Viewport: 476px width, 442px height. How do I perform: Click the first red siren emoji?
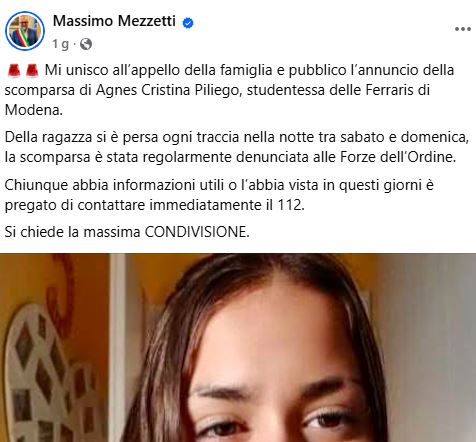point(14,70)
